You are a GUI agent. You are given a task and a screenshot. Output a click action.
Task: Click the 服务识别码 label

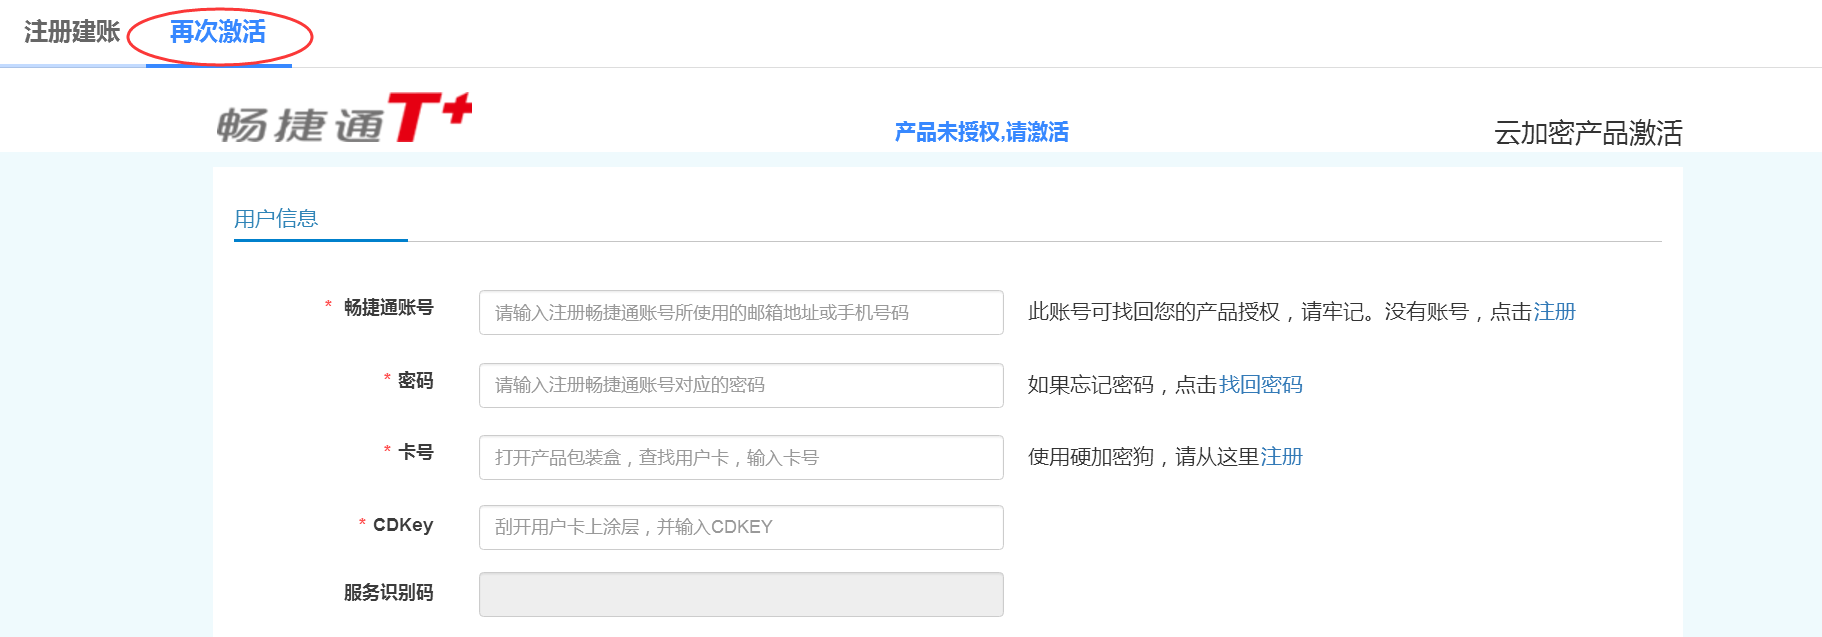tap(388, 593)
